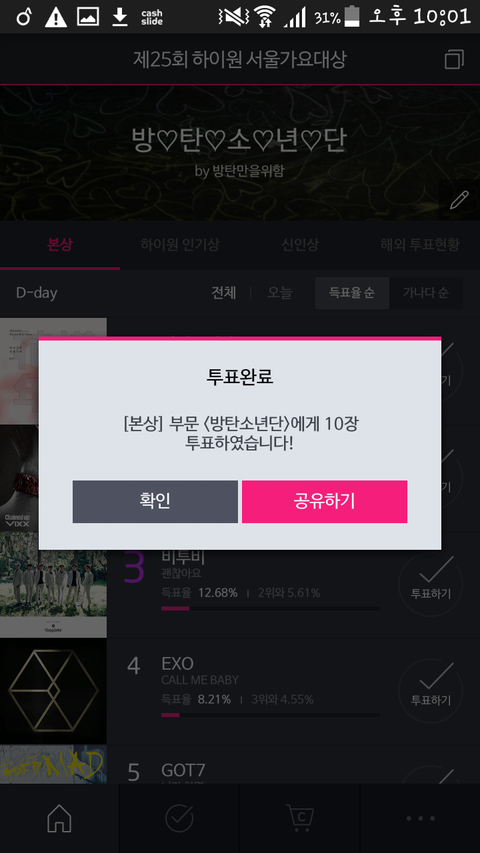The height and width of the screenshot is (853, 480).
Task: Switch to the 하이원 인기상 tab
Action: click(x=180, y=245)
